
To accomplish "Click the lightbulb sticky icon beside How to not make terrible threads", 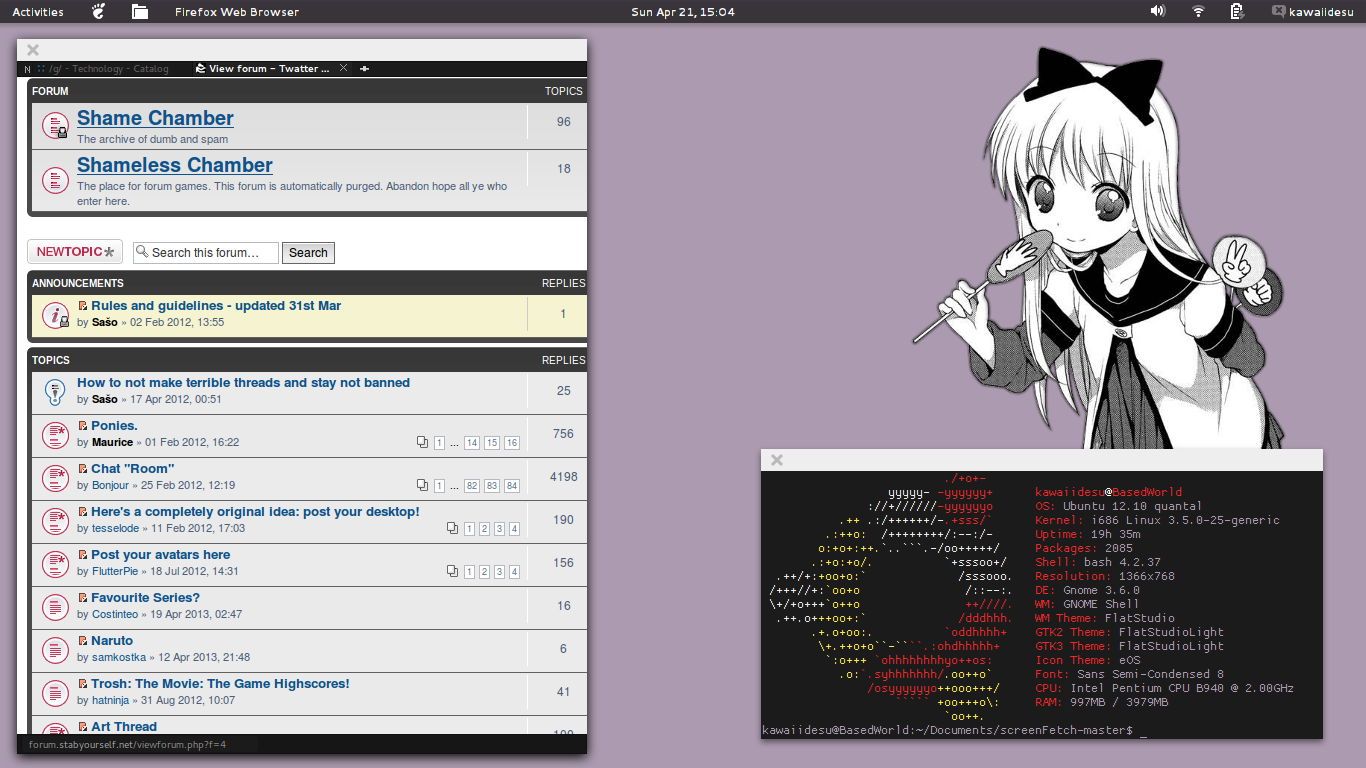I will (x=55, y=393).
